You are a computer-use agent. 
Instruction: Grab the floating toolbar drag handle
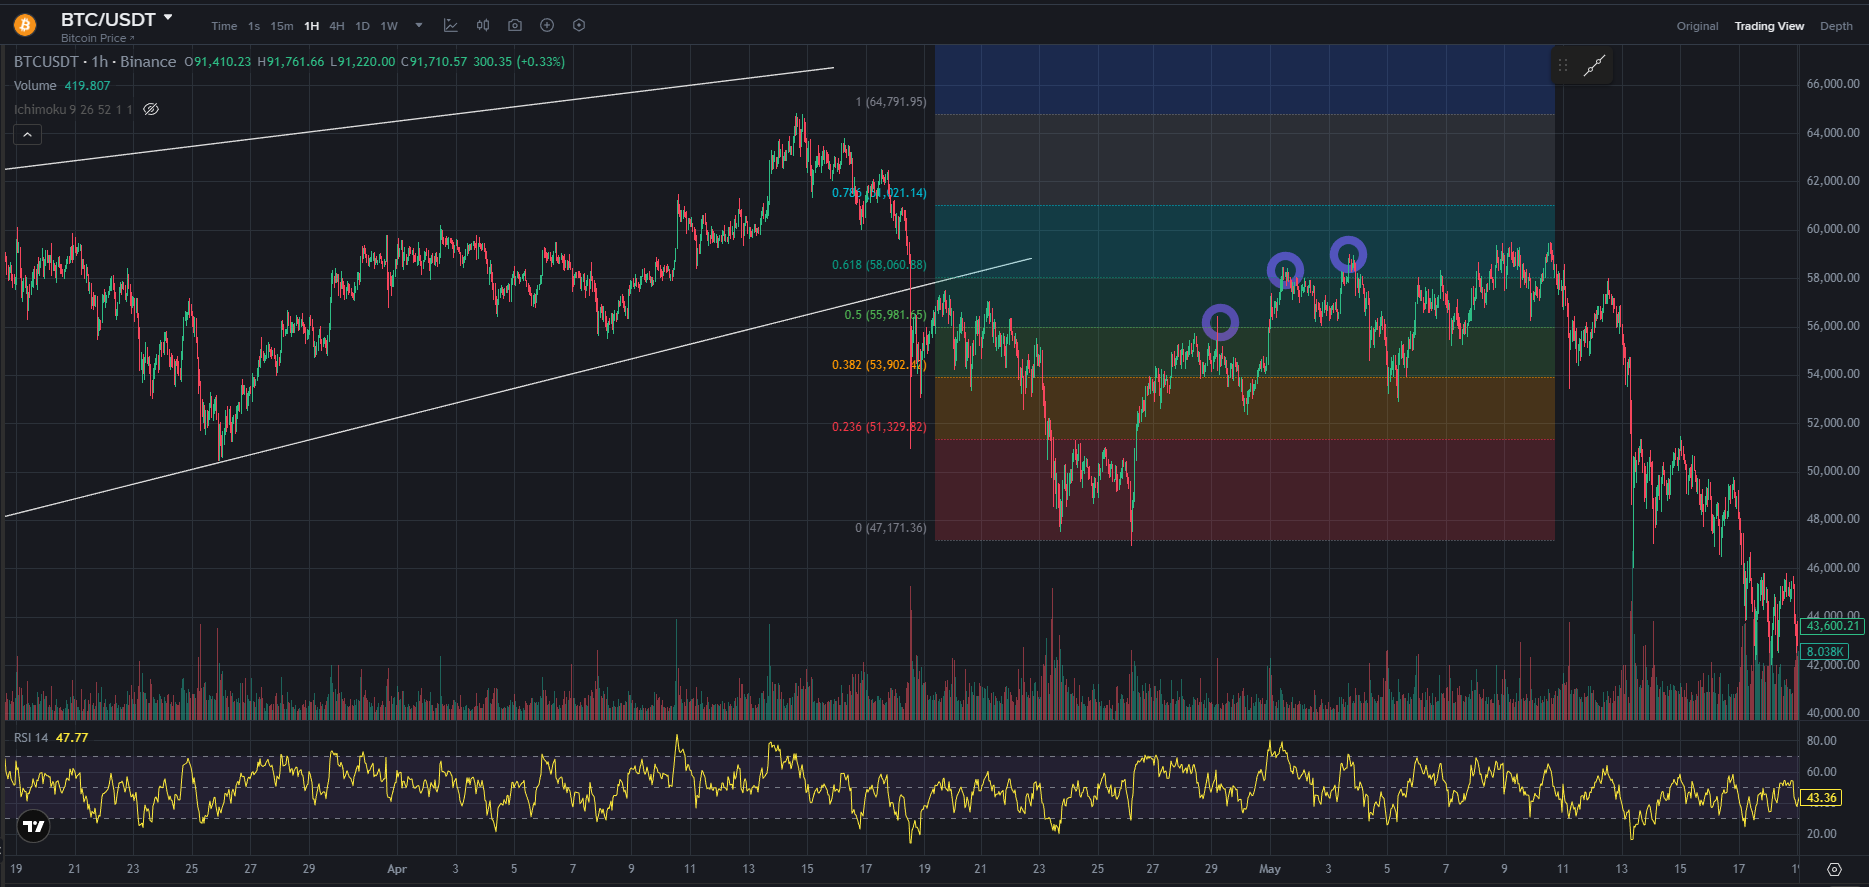point(1563,66)
